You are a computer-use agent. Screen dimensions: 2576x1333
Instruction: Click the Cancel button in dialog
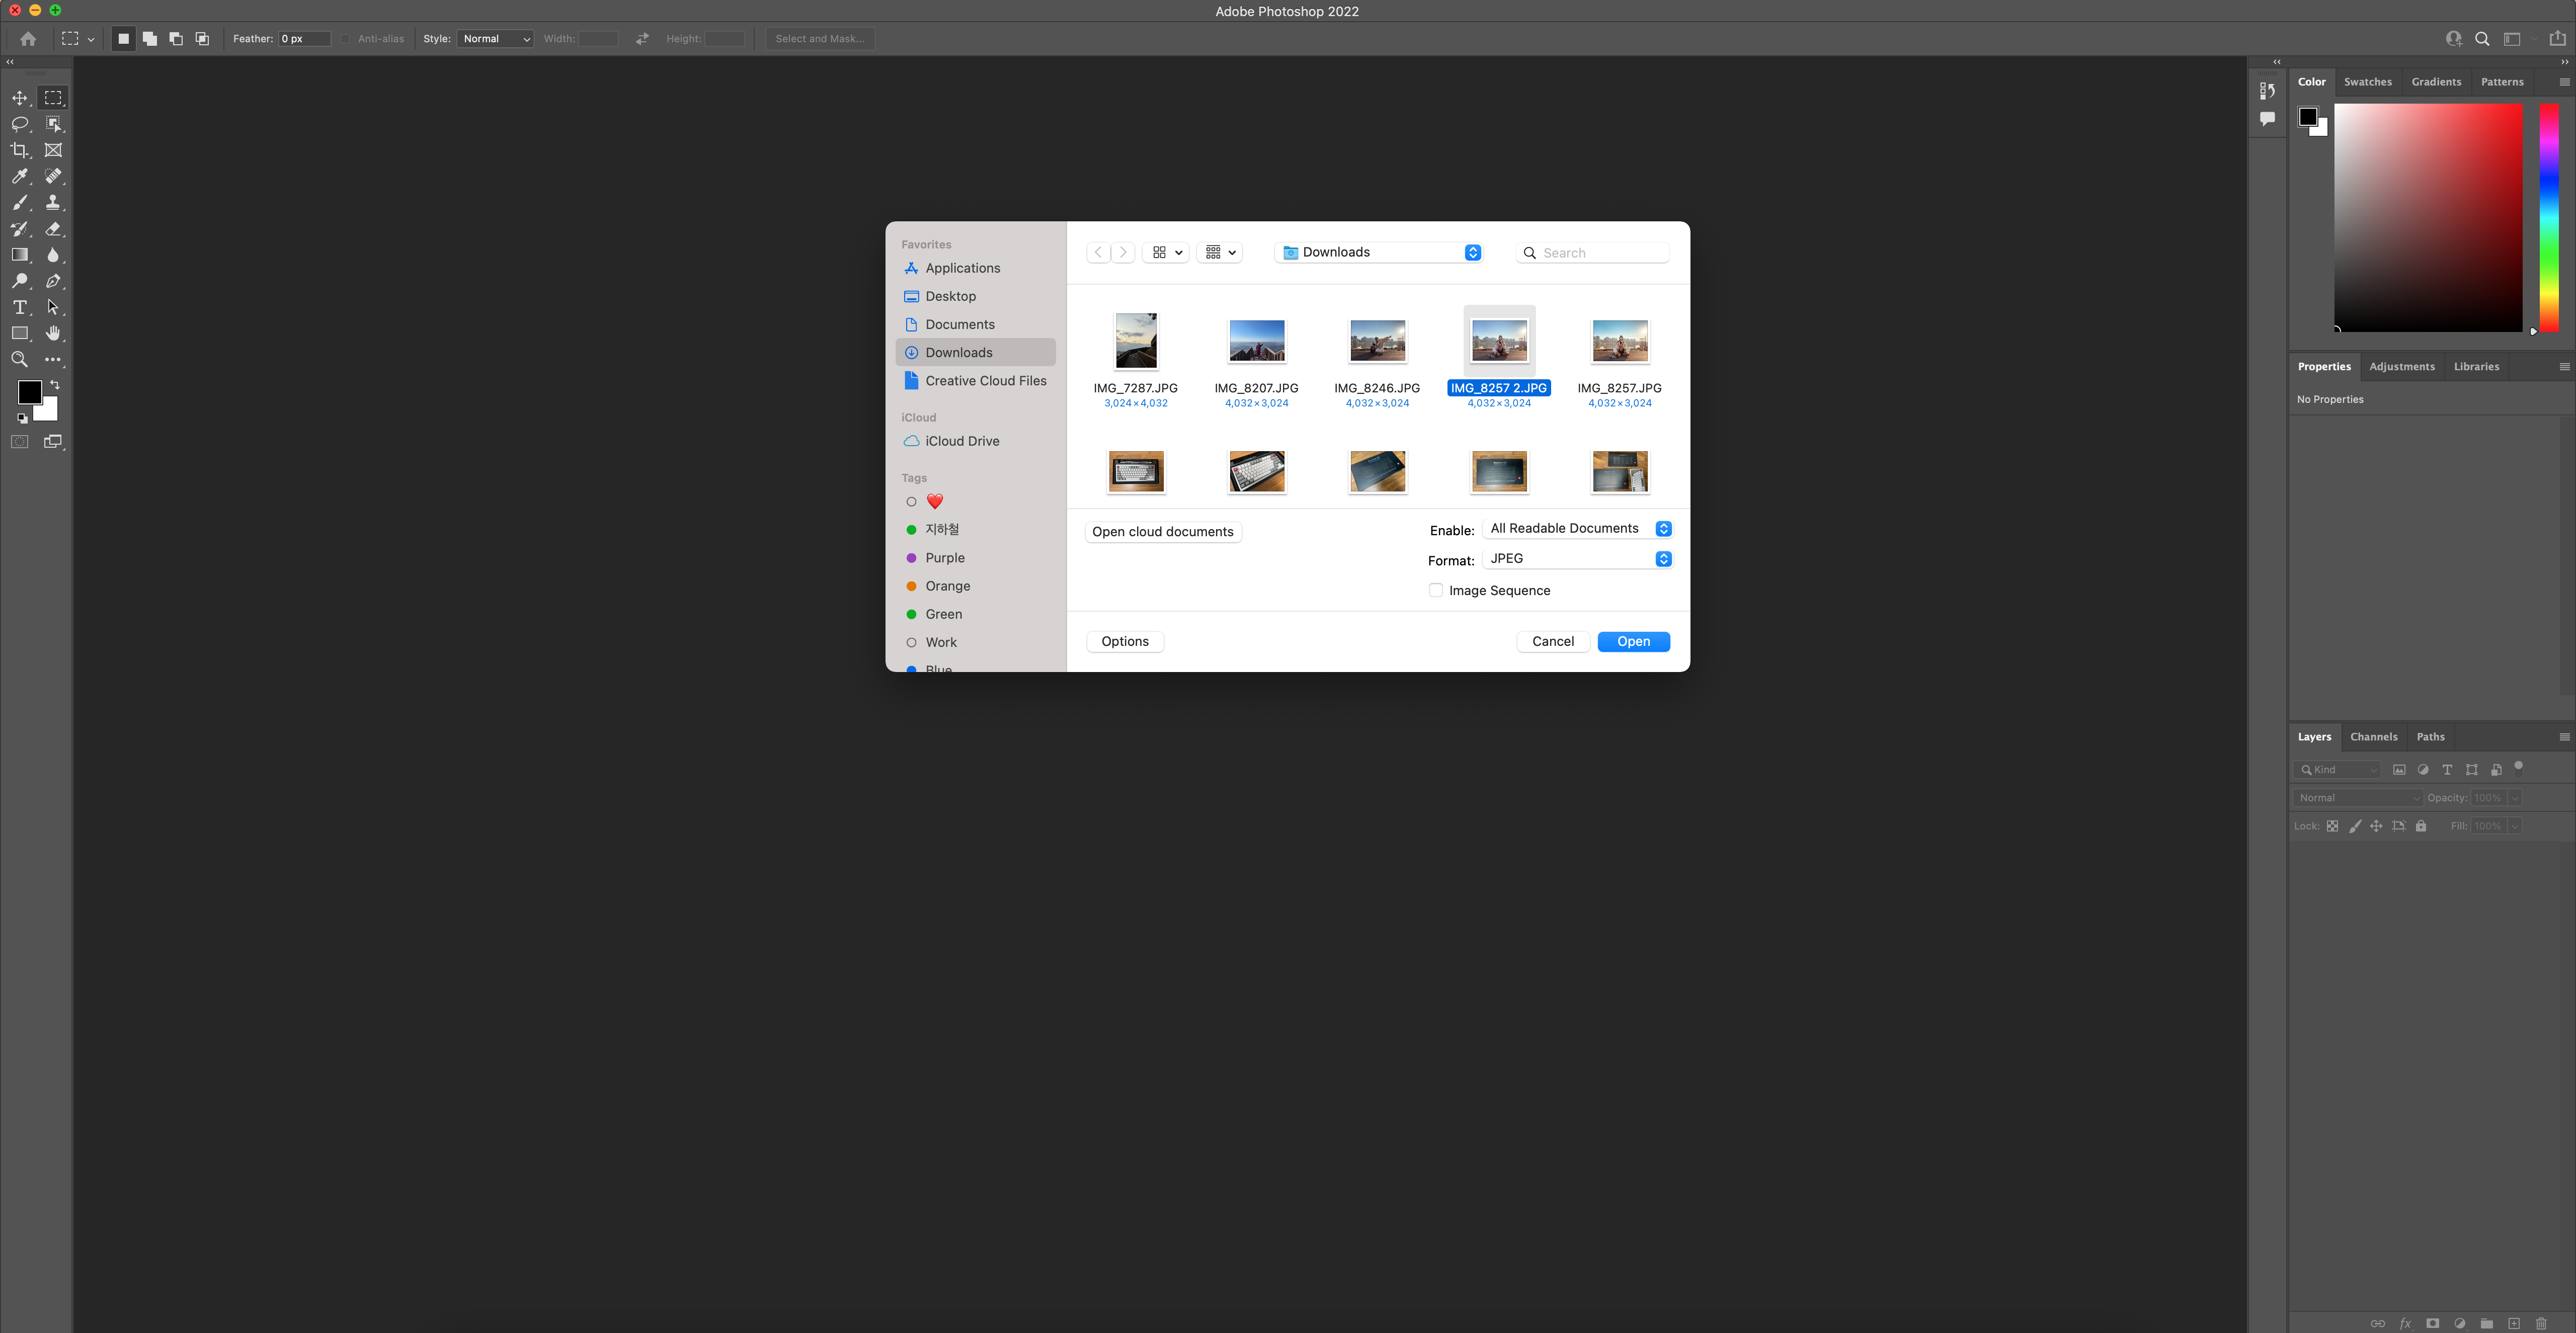[x=1552, y=642]
